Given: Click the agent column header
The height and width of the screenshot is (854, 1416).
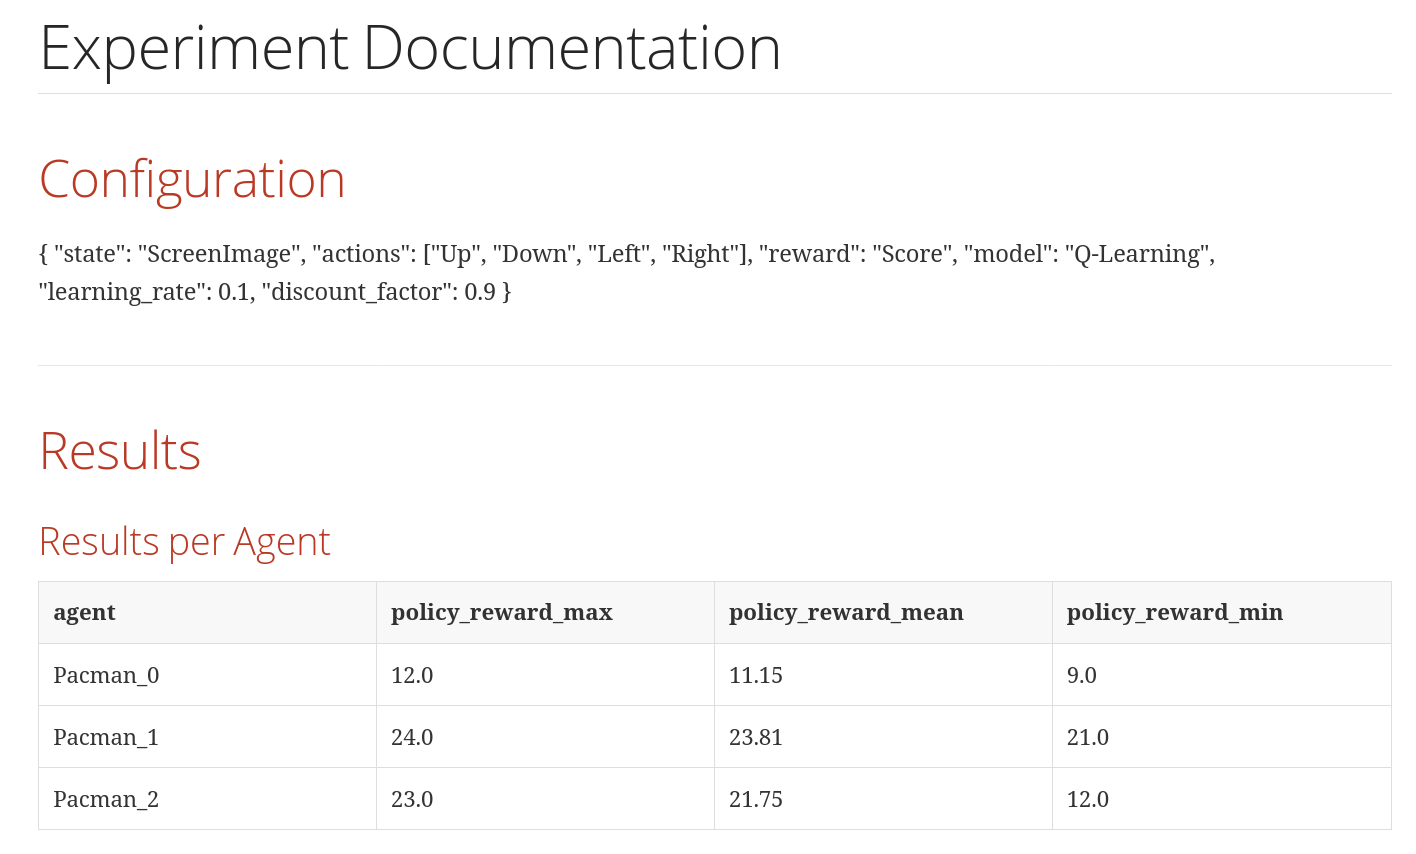Looking at the screenshot, I should click(x=85, y=612).
